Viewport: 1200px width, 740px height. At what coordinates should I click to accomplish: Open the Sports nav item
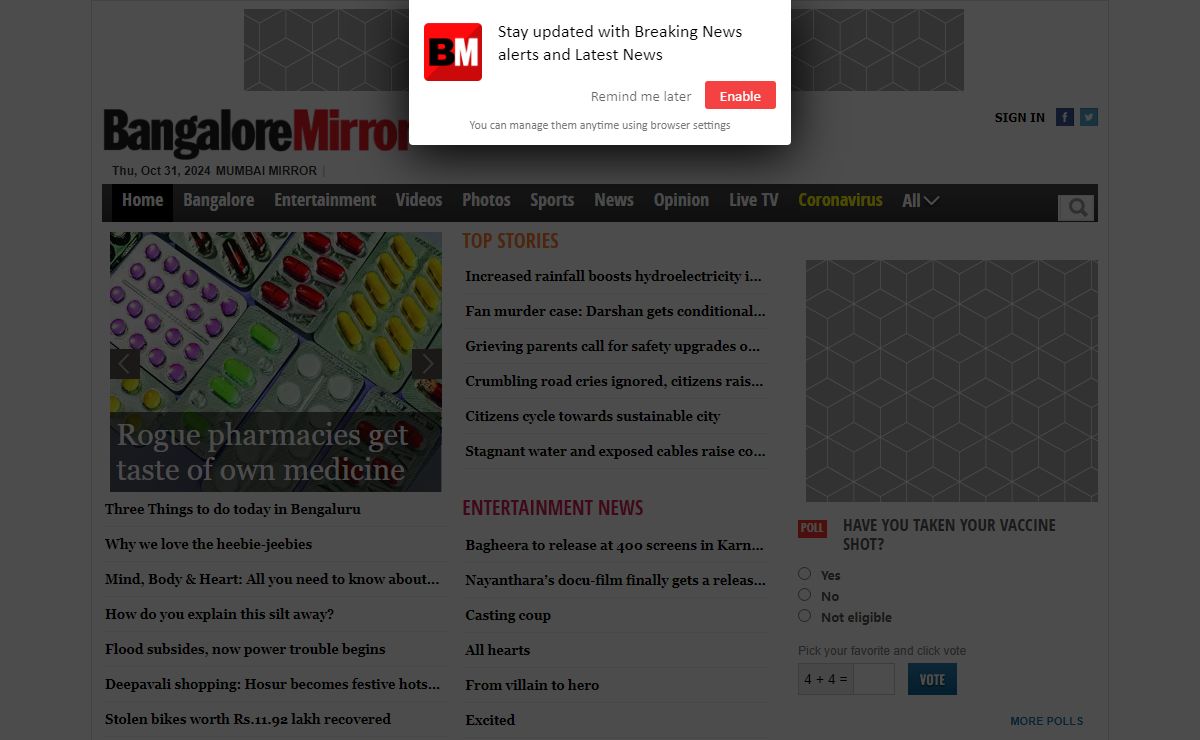552,200
